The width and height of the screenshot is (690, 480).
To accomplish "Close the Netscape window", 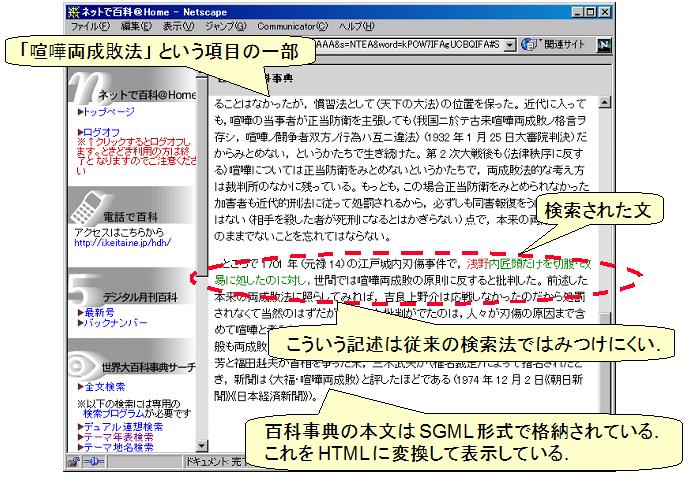I will (x=606, y=12).
